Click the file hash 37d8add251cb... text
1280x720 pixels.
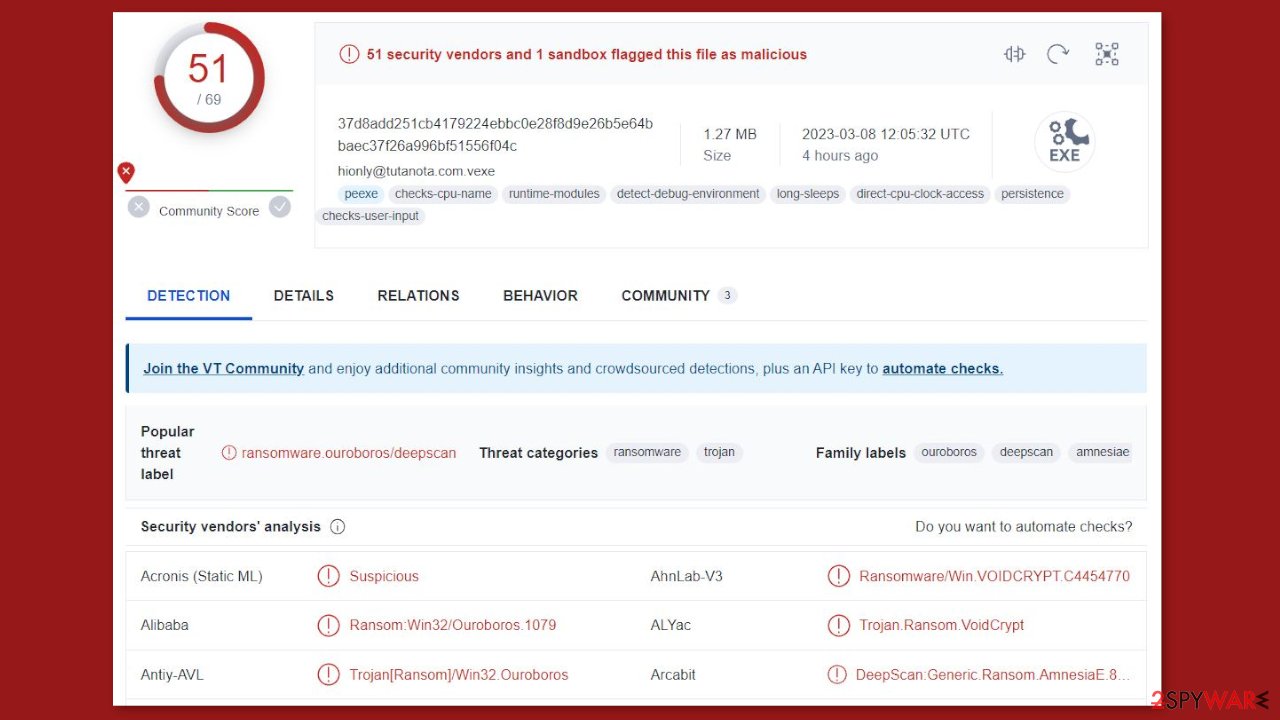(x=495, y=134)
